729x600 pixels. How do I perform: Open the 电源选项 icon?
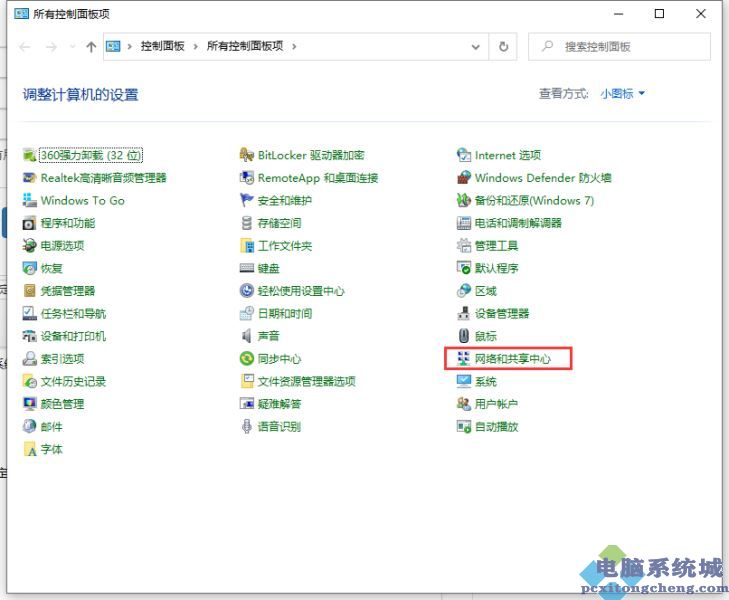[30, 246]
